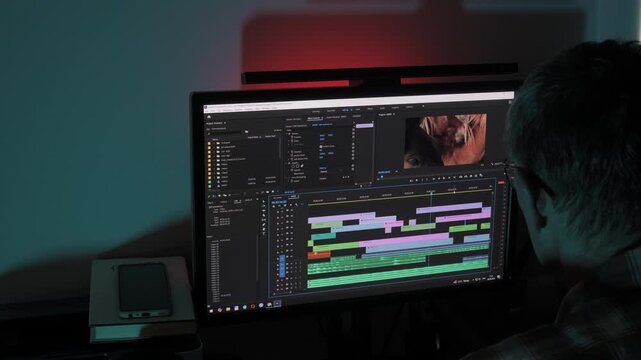Select the orange-red clip in the timeline
This screenshot has height=360, width=641.
319,255
